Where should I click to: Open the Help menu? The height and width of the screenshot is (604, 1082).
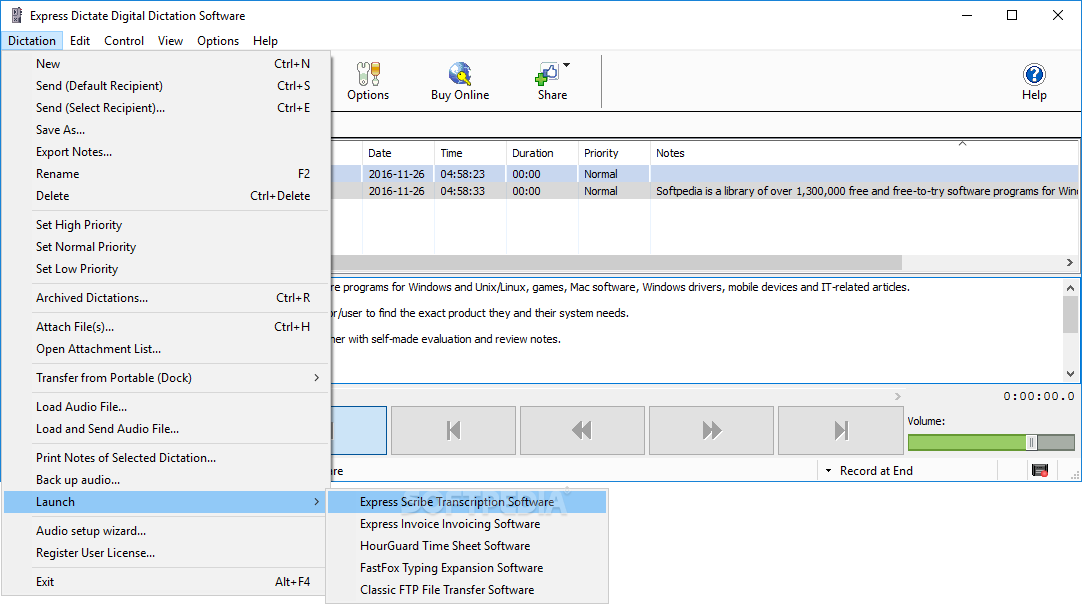pyautogui.click(x=265, y=41)
